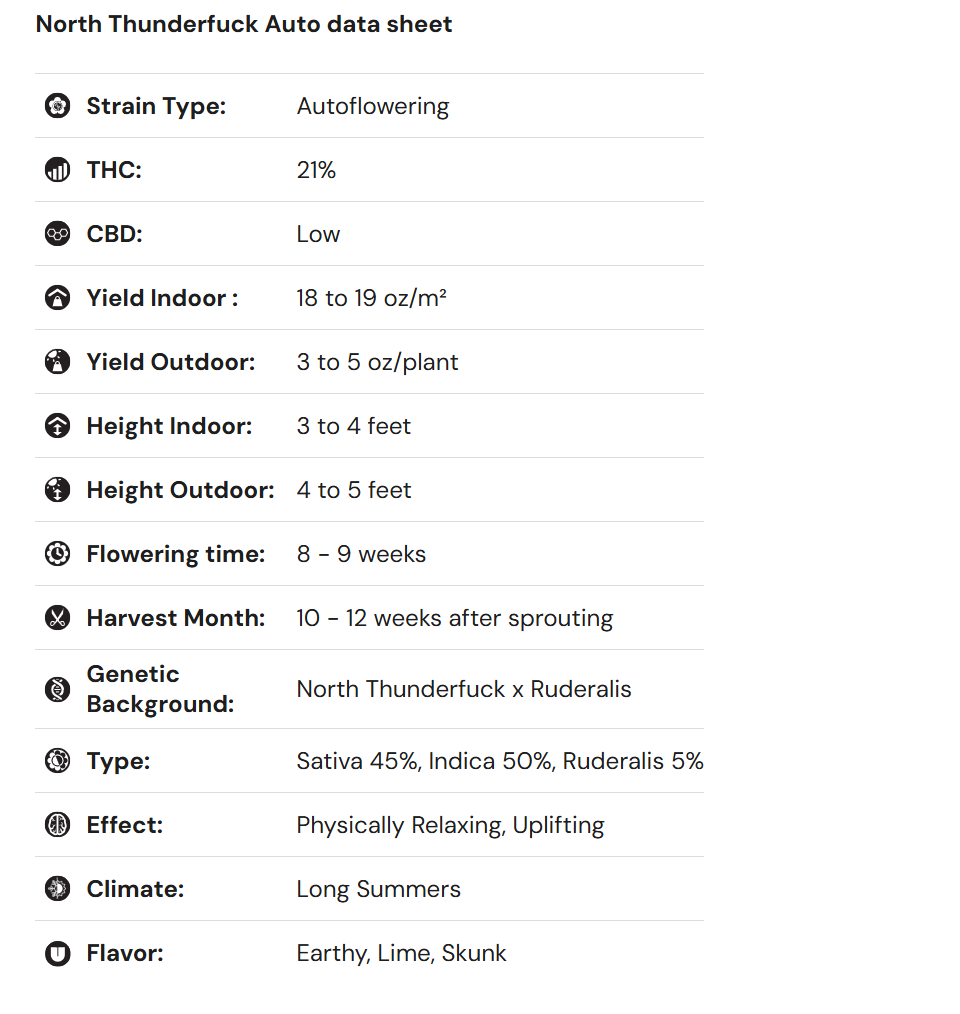Select the 'Autoflowering' strain type value
The height and width of the screenshot is (1014, 960).
[x=373, y=106]
